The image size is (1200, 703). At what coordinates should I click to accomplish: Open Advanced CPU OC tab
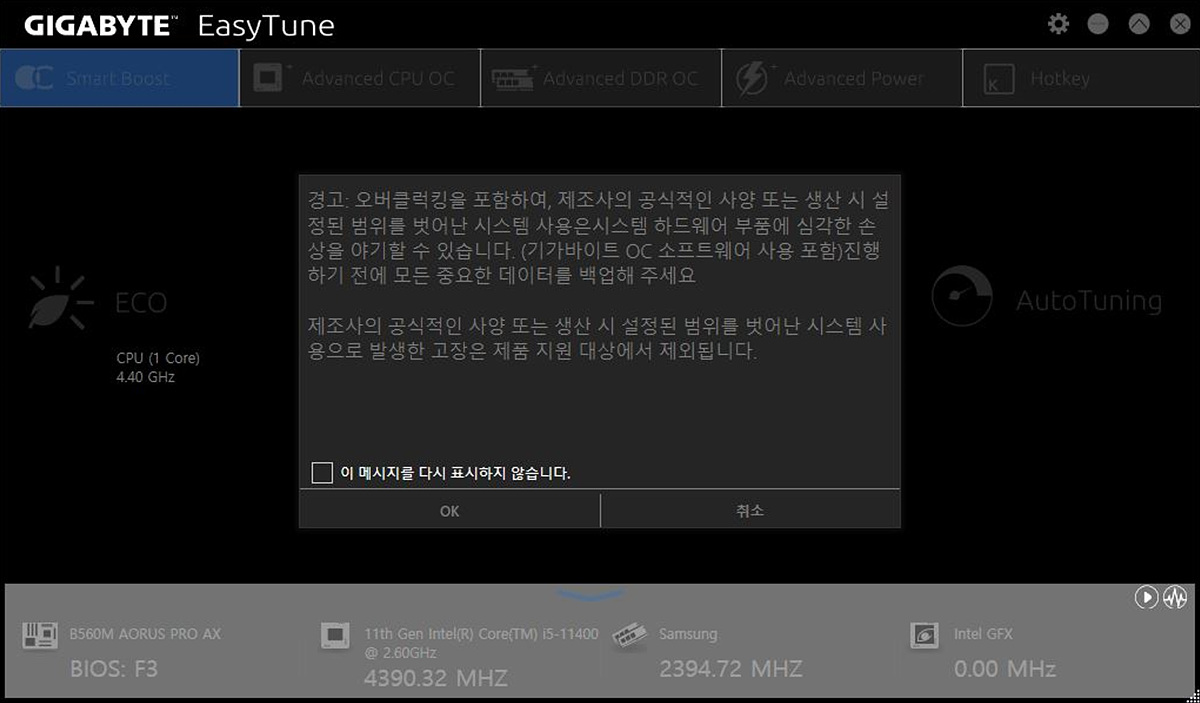click(360, 78)
